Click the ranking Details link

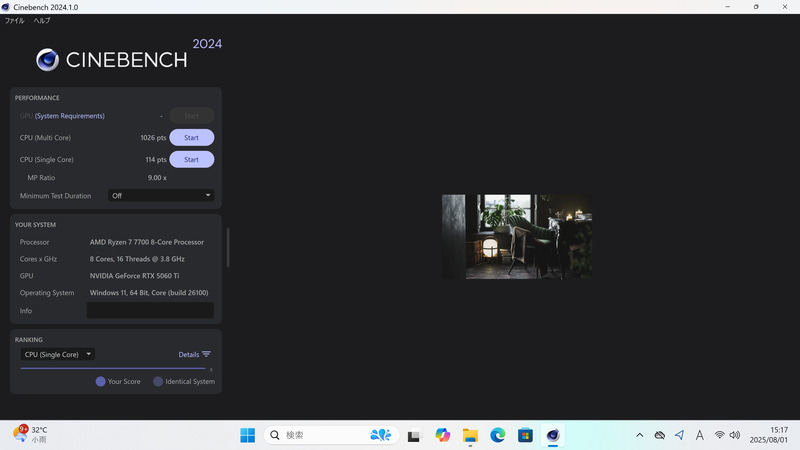point(189,355)
